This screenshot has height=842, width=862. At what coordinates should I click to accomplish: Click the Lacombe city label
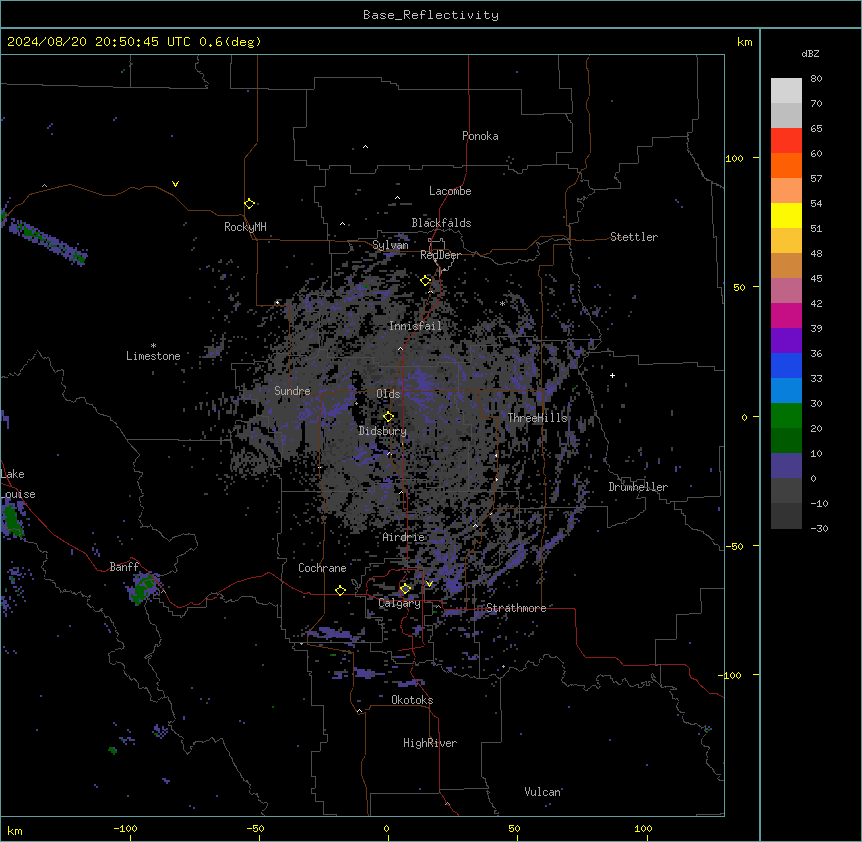450,191
